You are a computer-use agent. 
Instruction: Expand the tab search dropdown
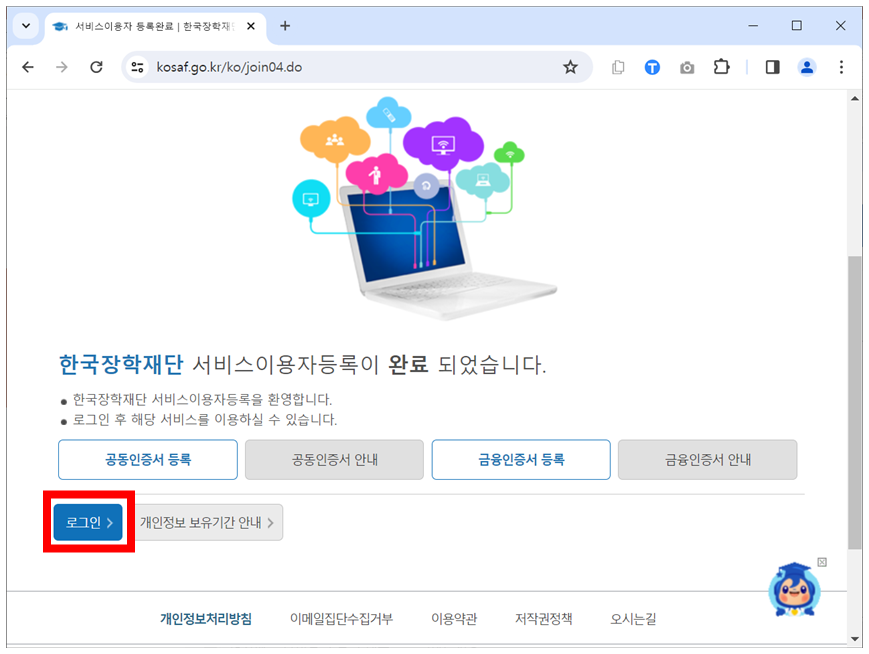click(25, 25)
